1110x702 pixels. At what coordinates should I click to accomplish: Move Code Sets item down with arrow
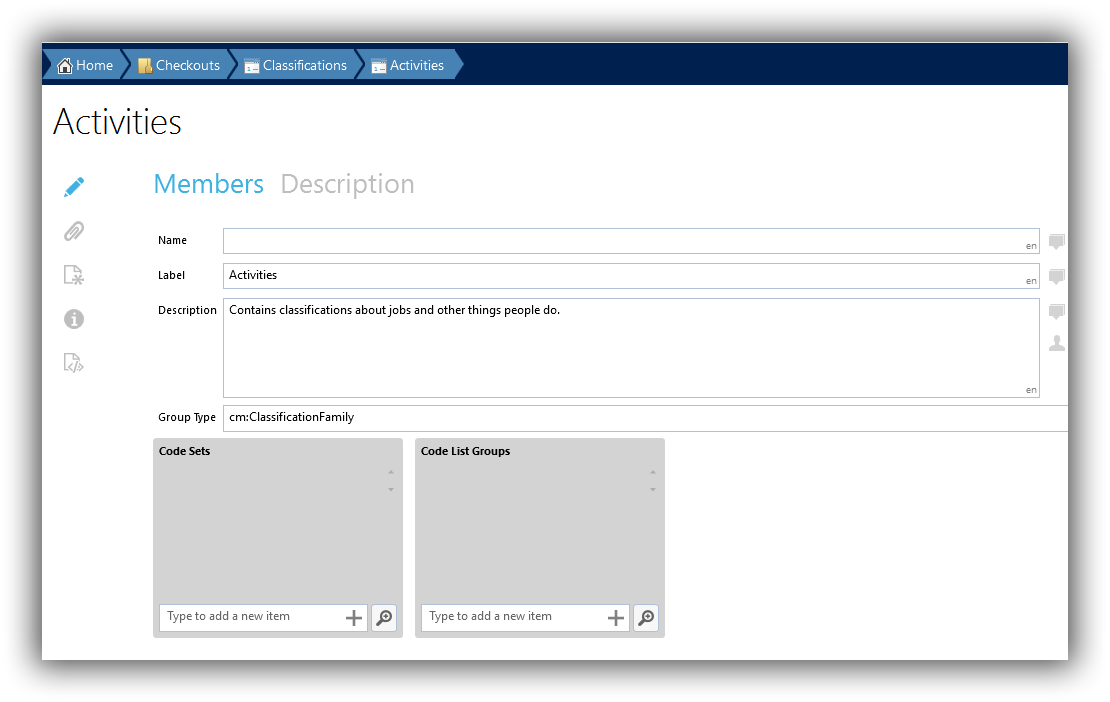pos(391,489)
